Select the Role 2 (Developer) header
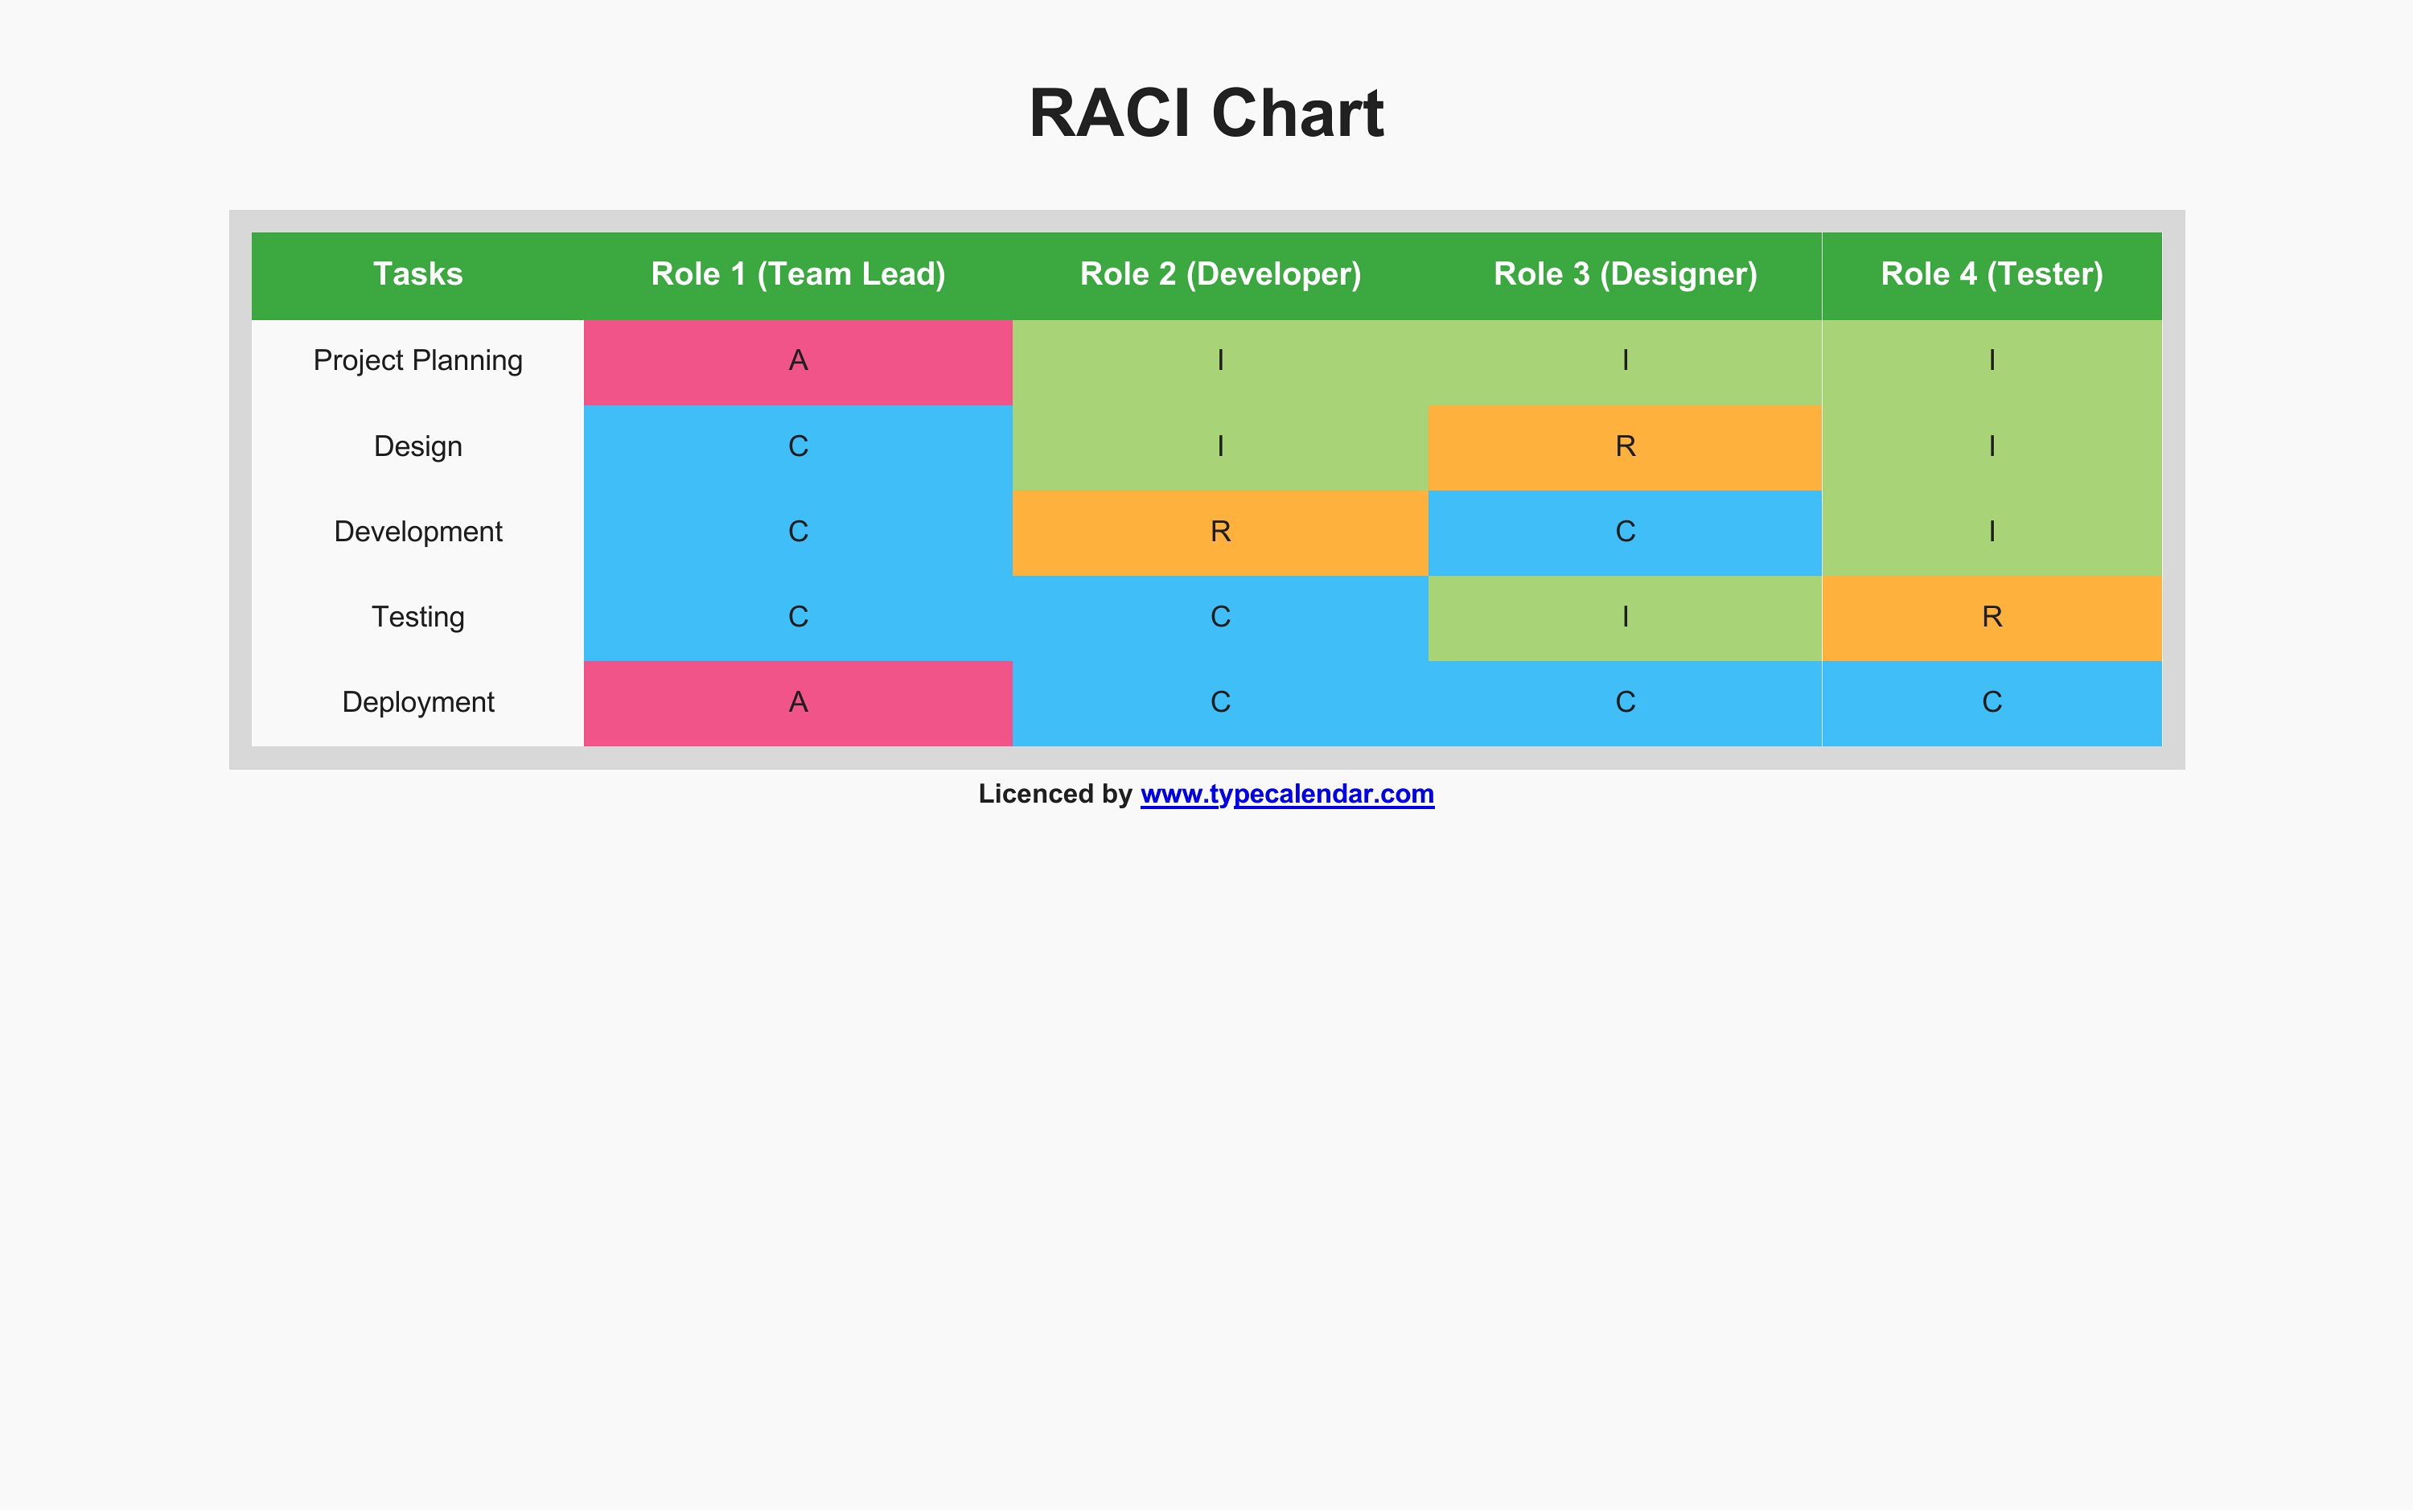Screen dimensions: 2413x1512 point(1220,276)
